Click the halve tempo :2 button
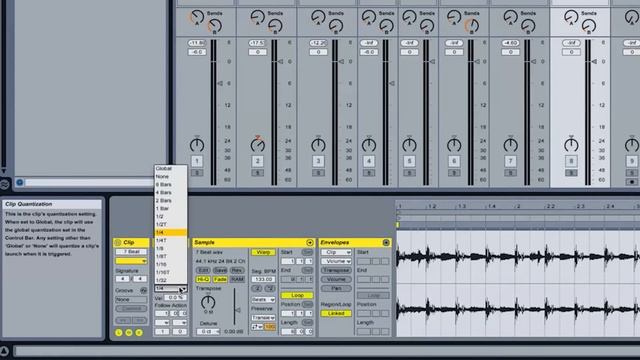The width and height of the screenshot is (640, 360). click(x=256, y=288)
